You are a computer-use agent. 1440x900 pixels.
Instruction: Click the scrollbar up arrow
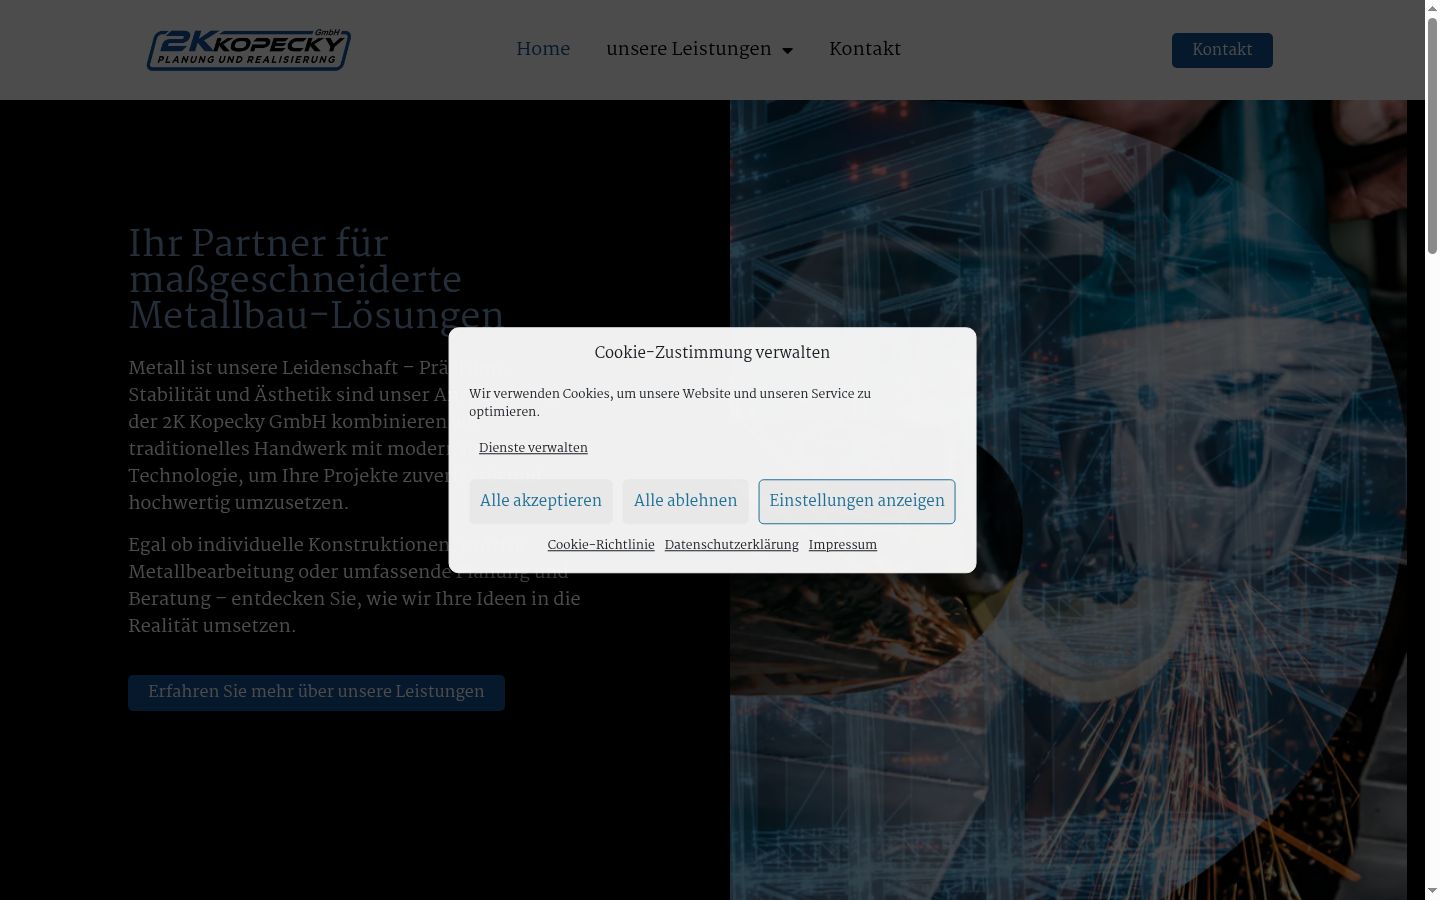[1432, 8]
